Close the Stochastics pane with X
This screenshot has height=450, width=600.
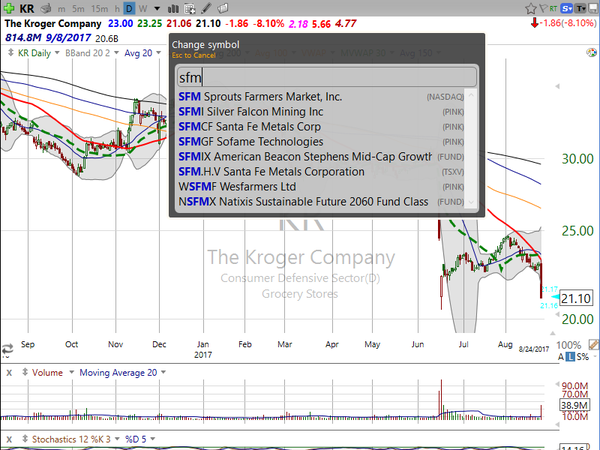point(10,439)
